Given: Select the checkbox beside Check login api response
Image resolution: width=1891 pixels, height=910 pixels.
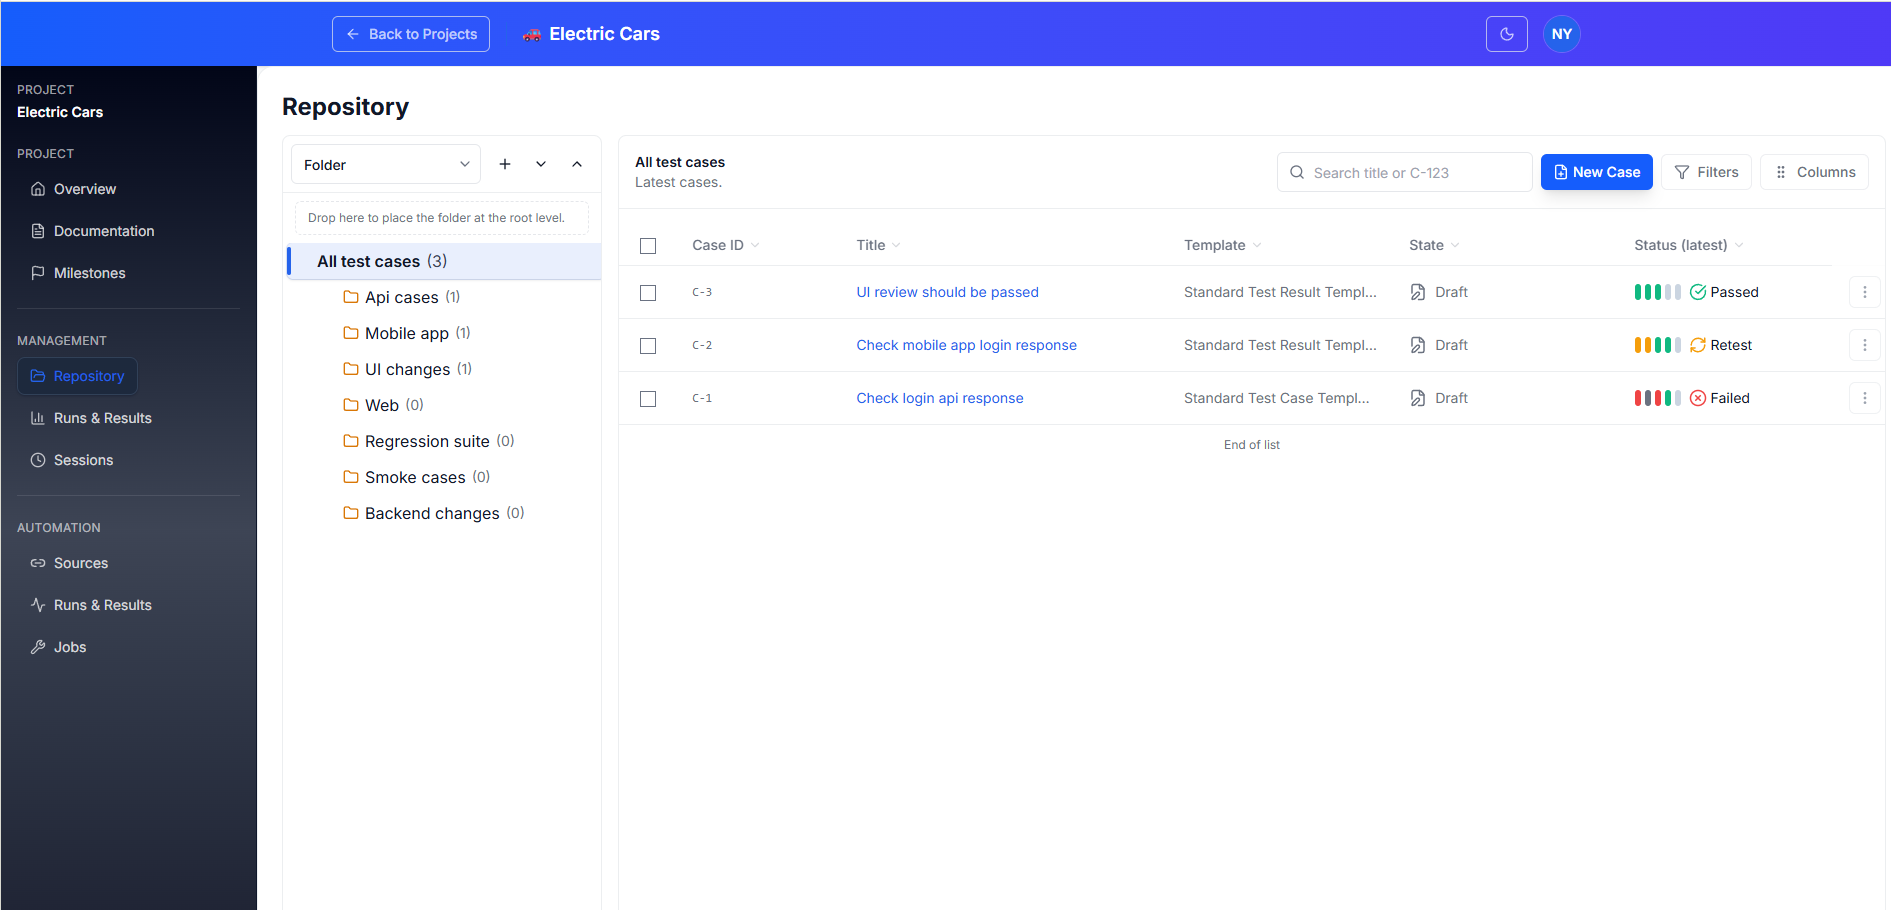Looking at the screenshot, I should [x=648, y=398].
